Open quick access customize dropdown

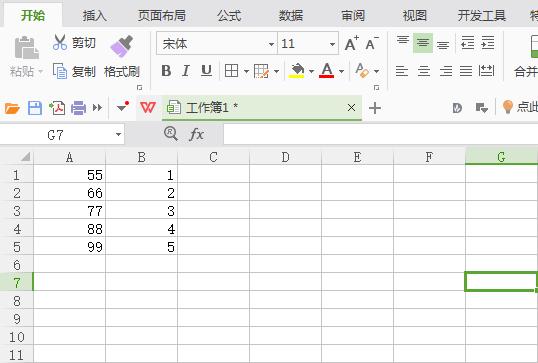point(122,107)
